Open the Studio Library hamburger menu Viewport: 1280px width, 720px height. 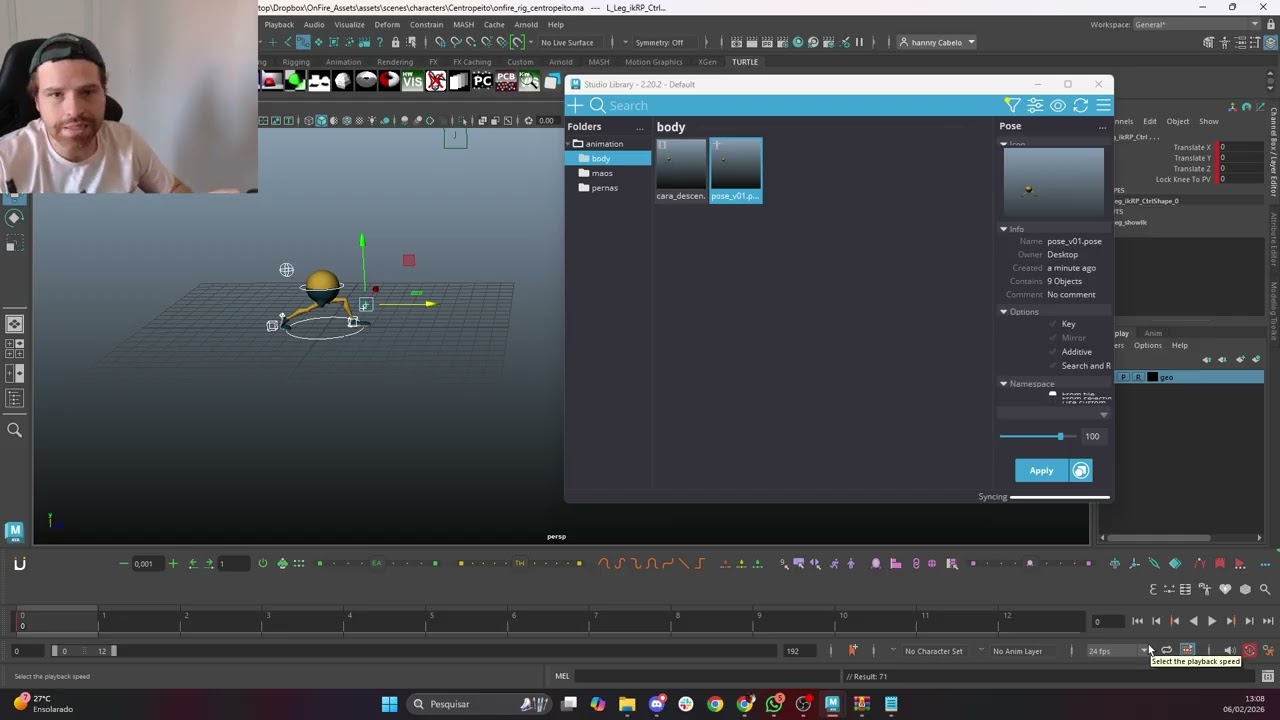[1103, 105]
